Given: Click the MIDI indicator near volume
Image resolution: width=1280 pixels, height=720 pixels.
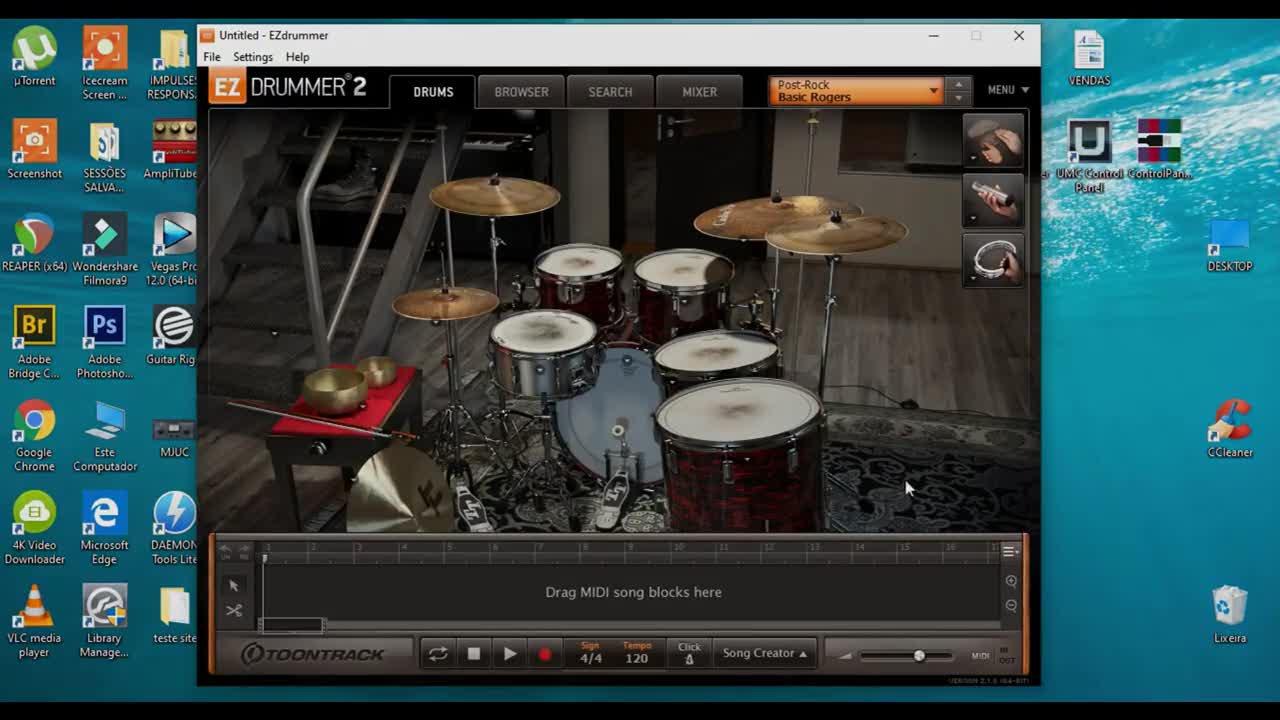Looking at the screenshot, I should [980, 656].
